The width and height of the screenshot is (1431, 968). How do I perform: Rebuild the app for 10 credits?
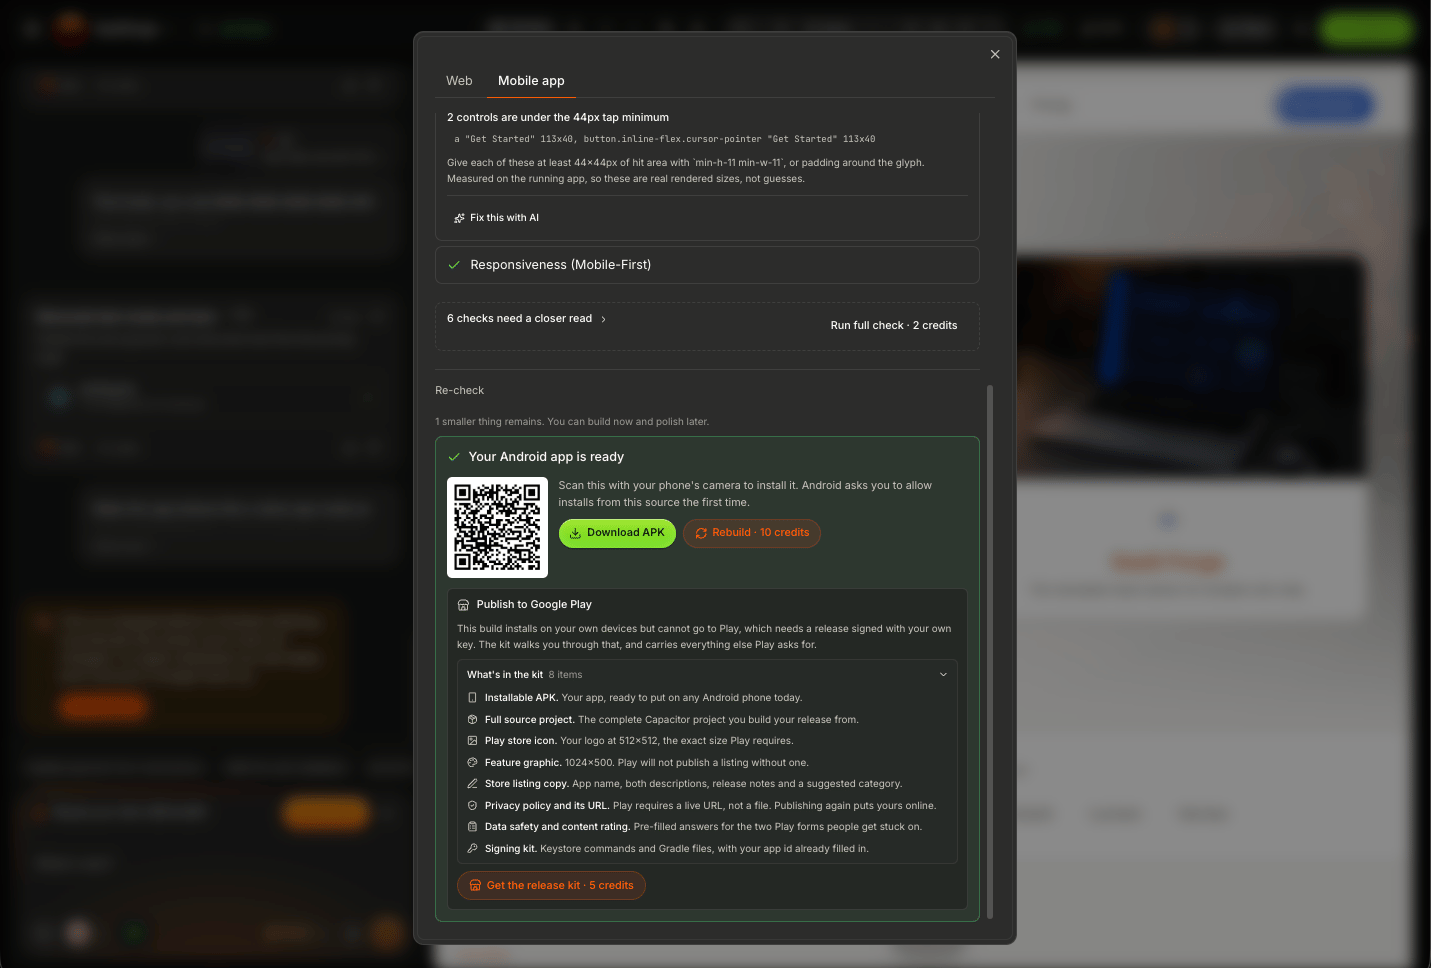coord(752,533)
